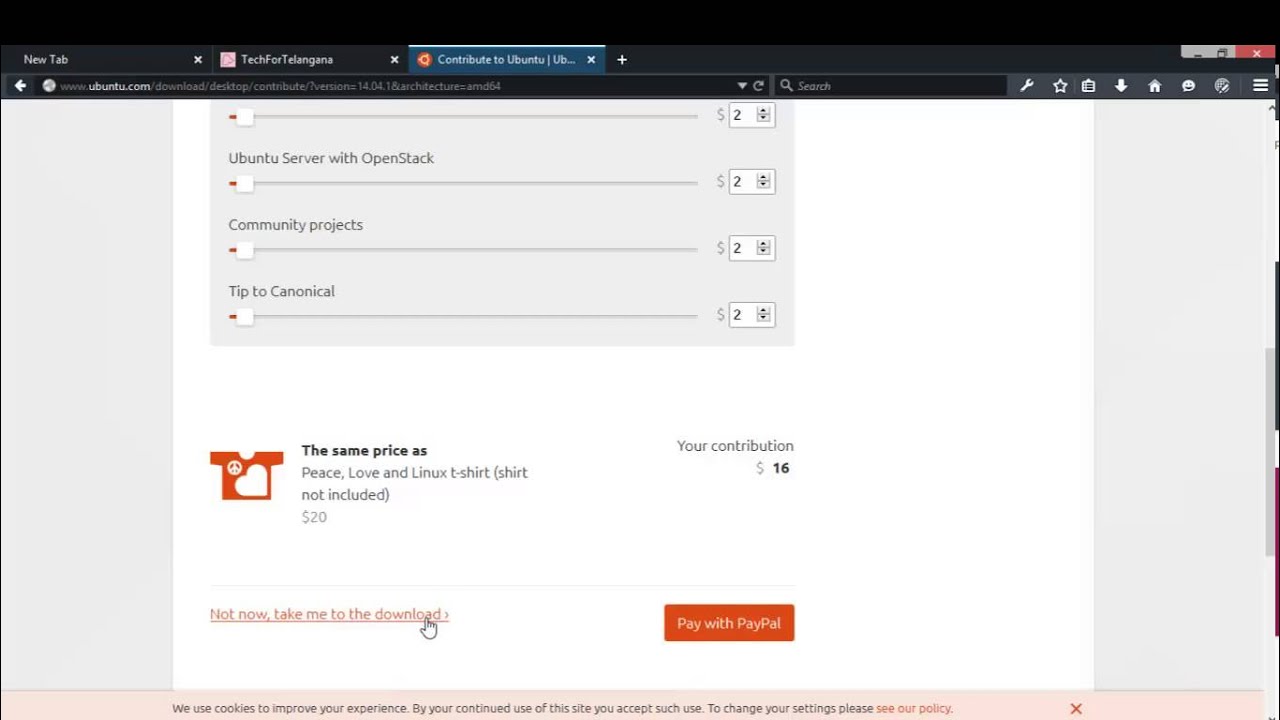The image size is (1280, 720).
Task: Click the Tip to Canonical slider handle
Action: coord(244,317)
